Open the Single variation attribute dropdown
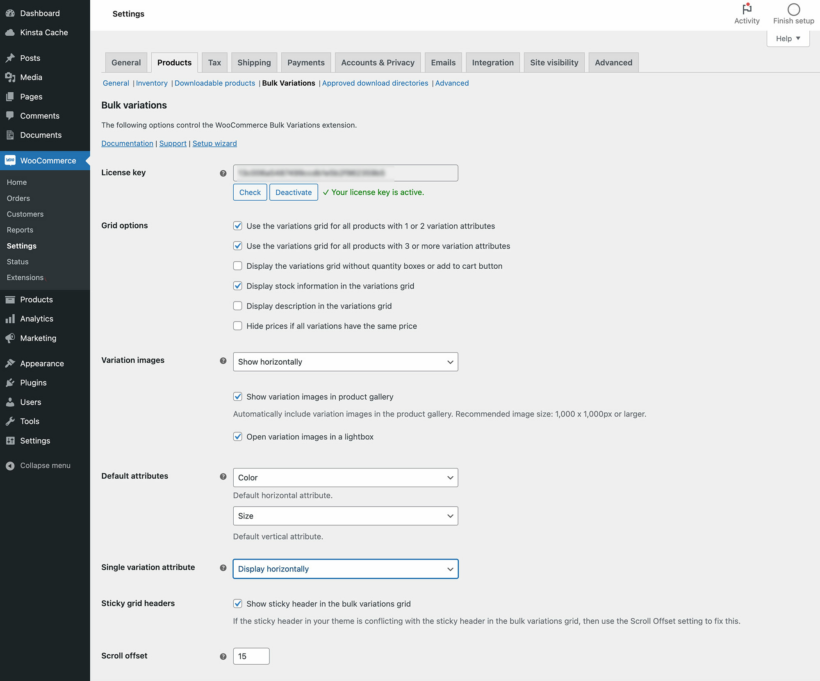The width and height of the screenshot is (820, 681). click(x=345, y=568)
